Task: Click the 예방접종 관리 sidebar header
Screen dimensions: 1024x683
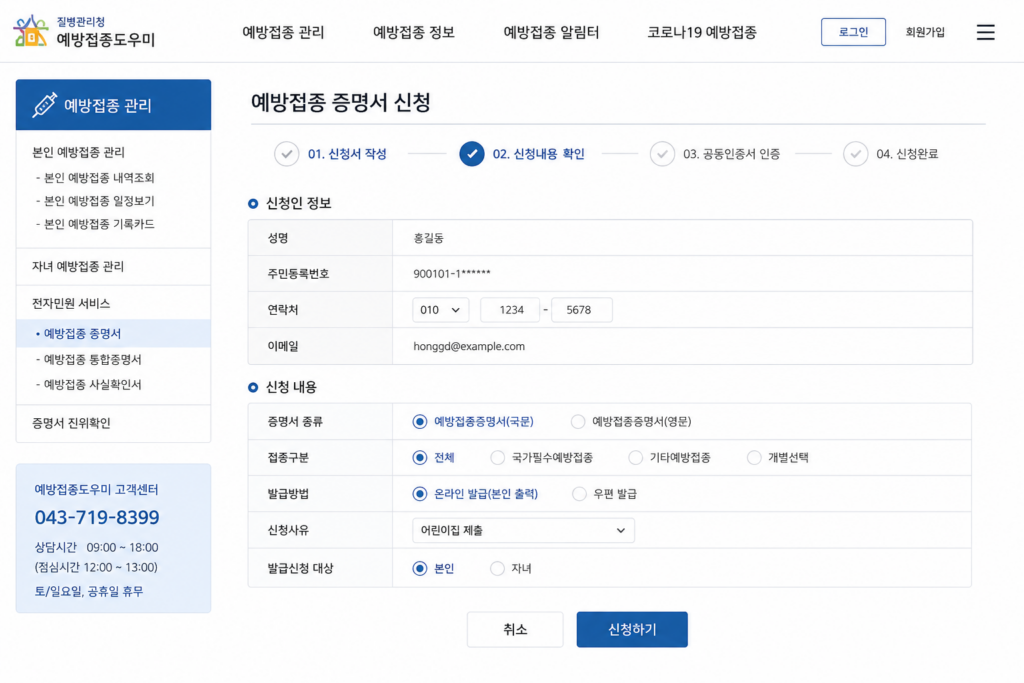Action: (114, 105)
